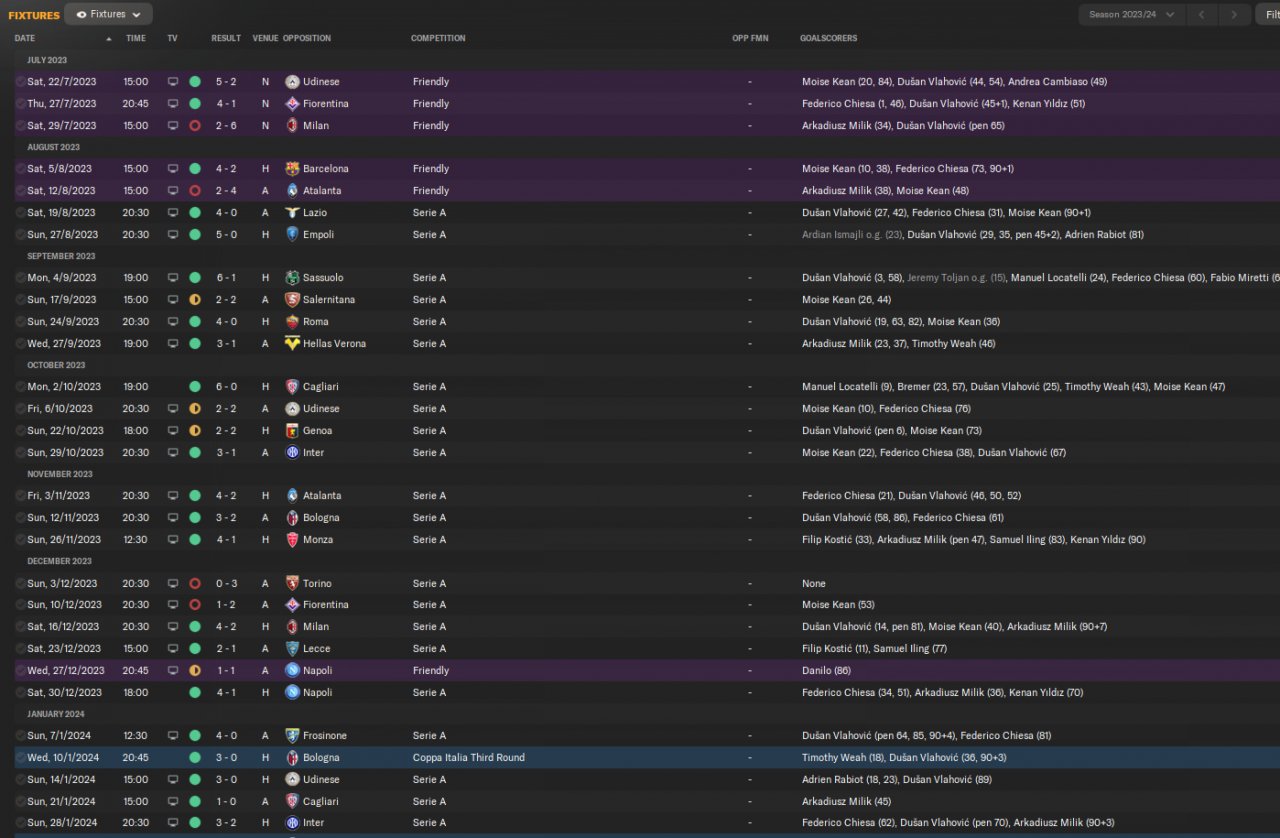Click the yellow draw indicator for the Salernitana match

[x=195, y=300]
